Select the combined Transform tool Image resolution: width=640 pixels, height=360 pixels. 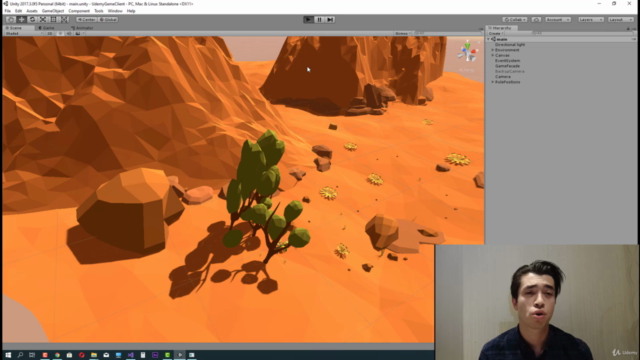[x=64, y=20]
